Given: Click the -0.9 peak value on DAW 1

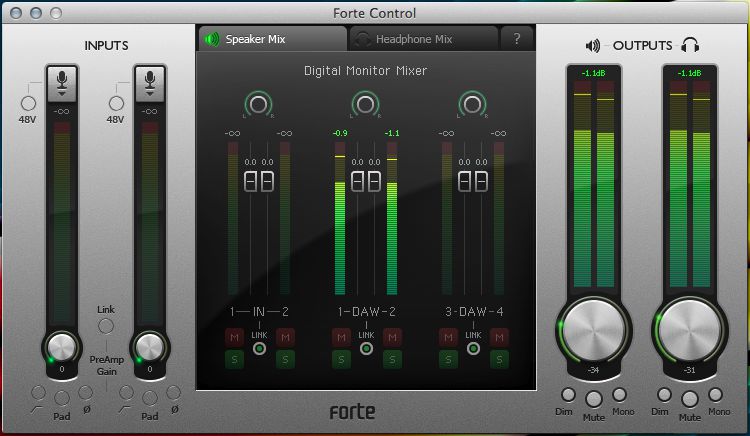Looking at the screenshot, I should (x=340, y=133).
